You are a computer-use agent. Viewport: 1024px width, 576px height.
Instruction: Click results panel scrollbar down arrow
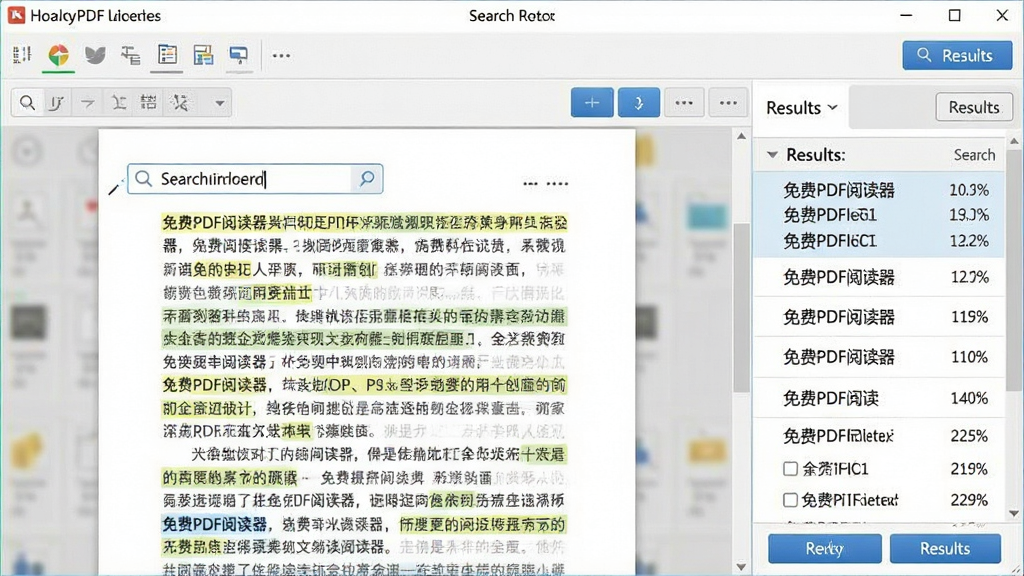[1014, 513]
